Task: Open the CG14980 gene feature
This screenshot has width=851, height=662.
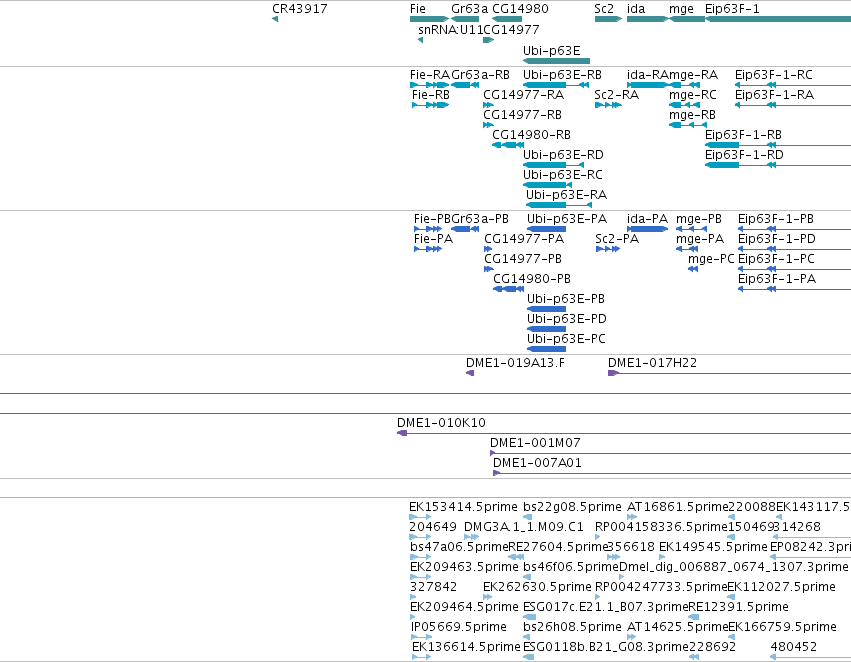Action: click(507, 19)
